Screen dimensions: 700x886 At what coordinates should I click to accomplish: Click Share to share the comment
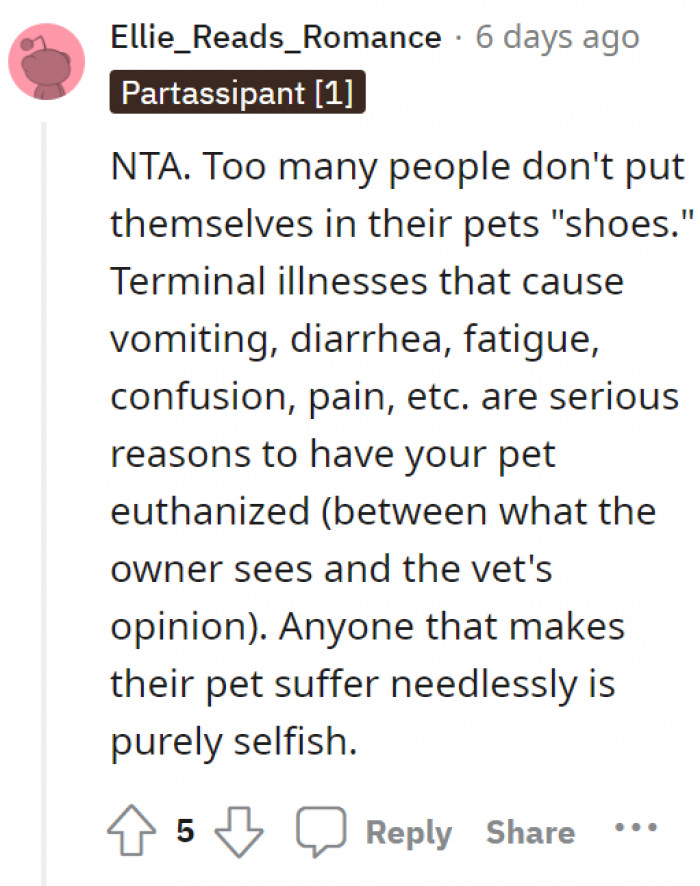click(531, 831)
